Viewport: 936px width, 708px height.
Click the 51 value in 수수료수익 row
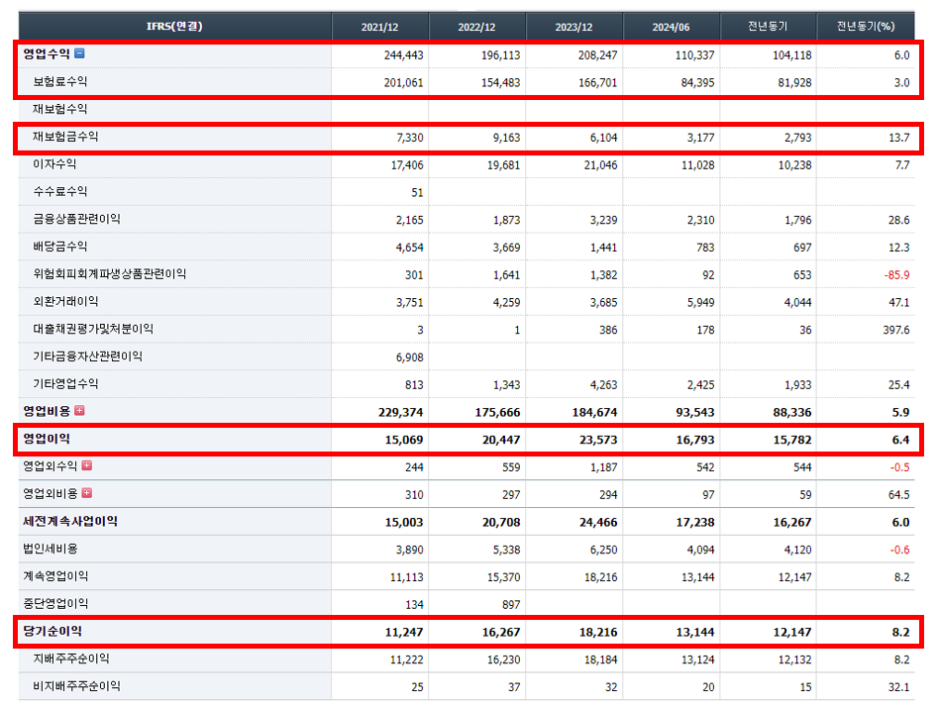pyautogui.click(x=417, y=192)
